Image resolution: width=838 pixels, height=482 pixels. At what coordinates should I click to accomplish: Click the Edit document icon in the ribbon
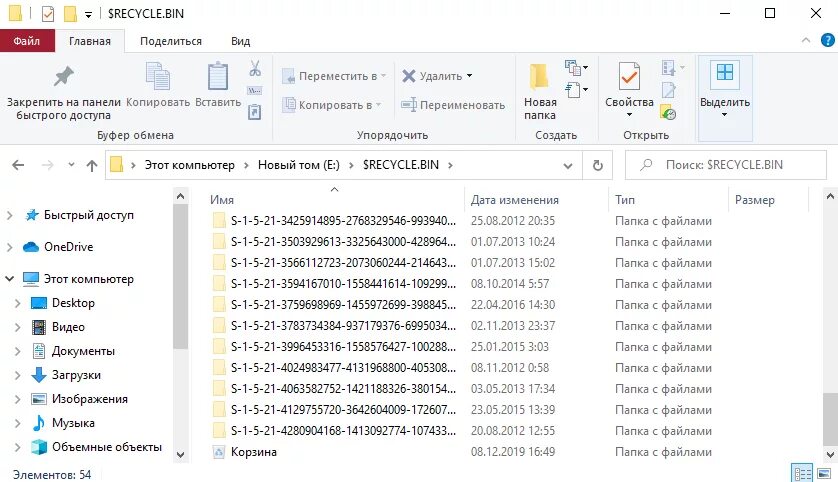click(x=668, y=90)
